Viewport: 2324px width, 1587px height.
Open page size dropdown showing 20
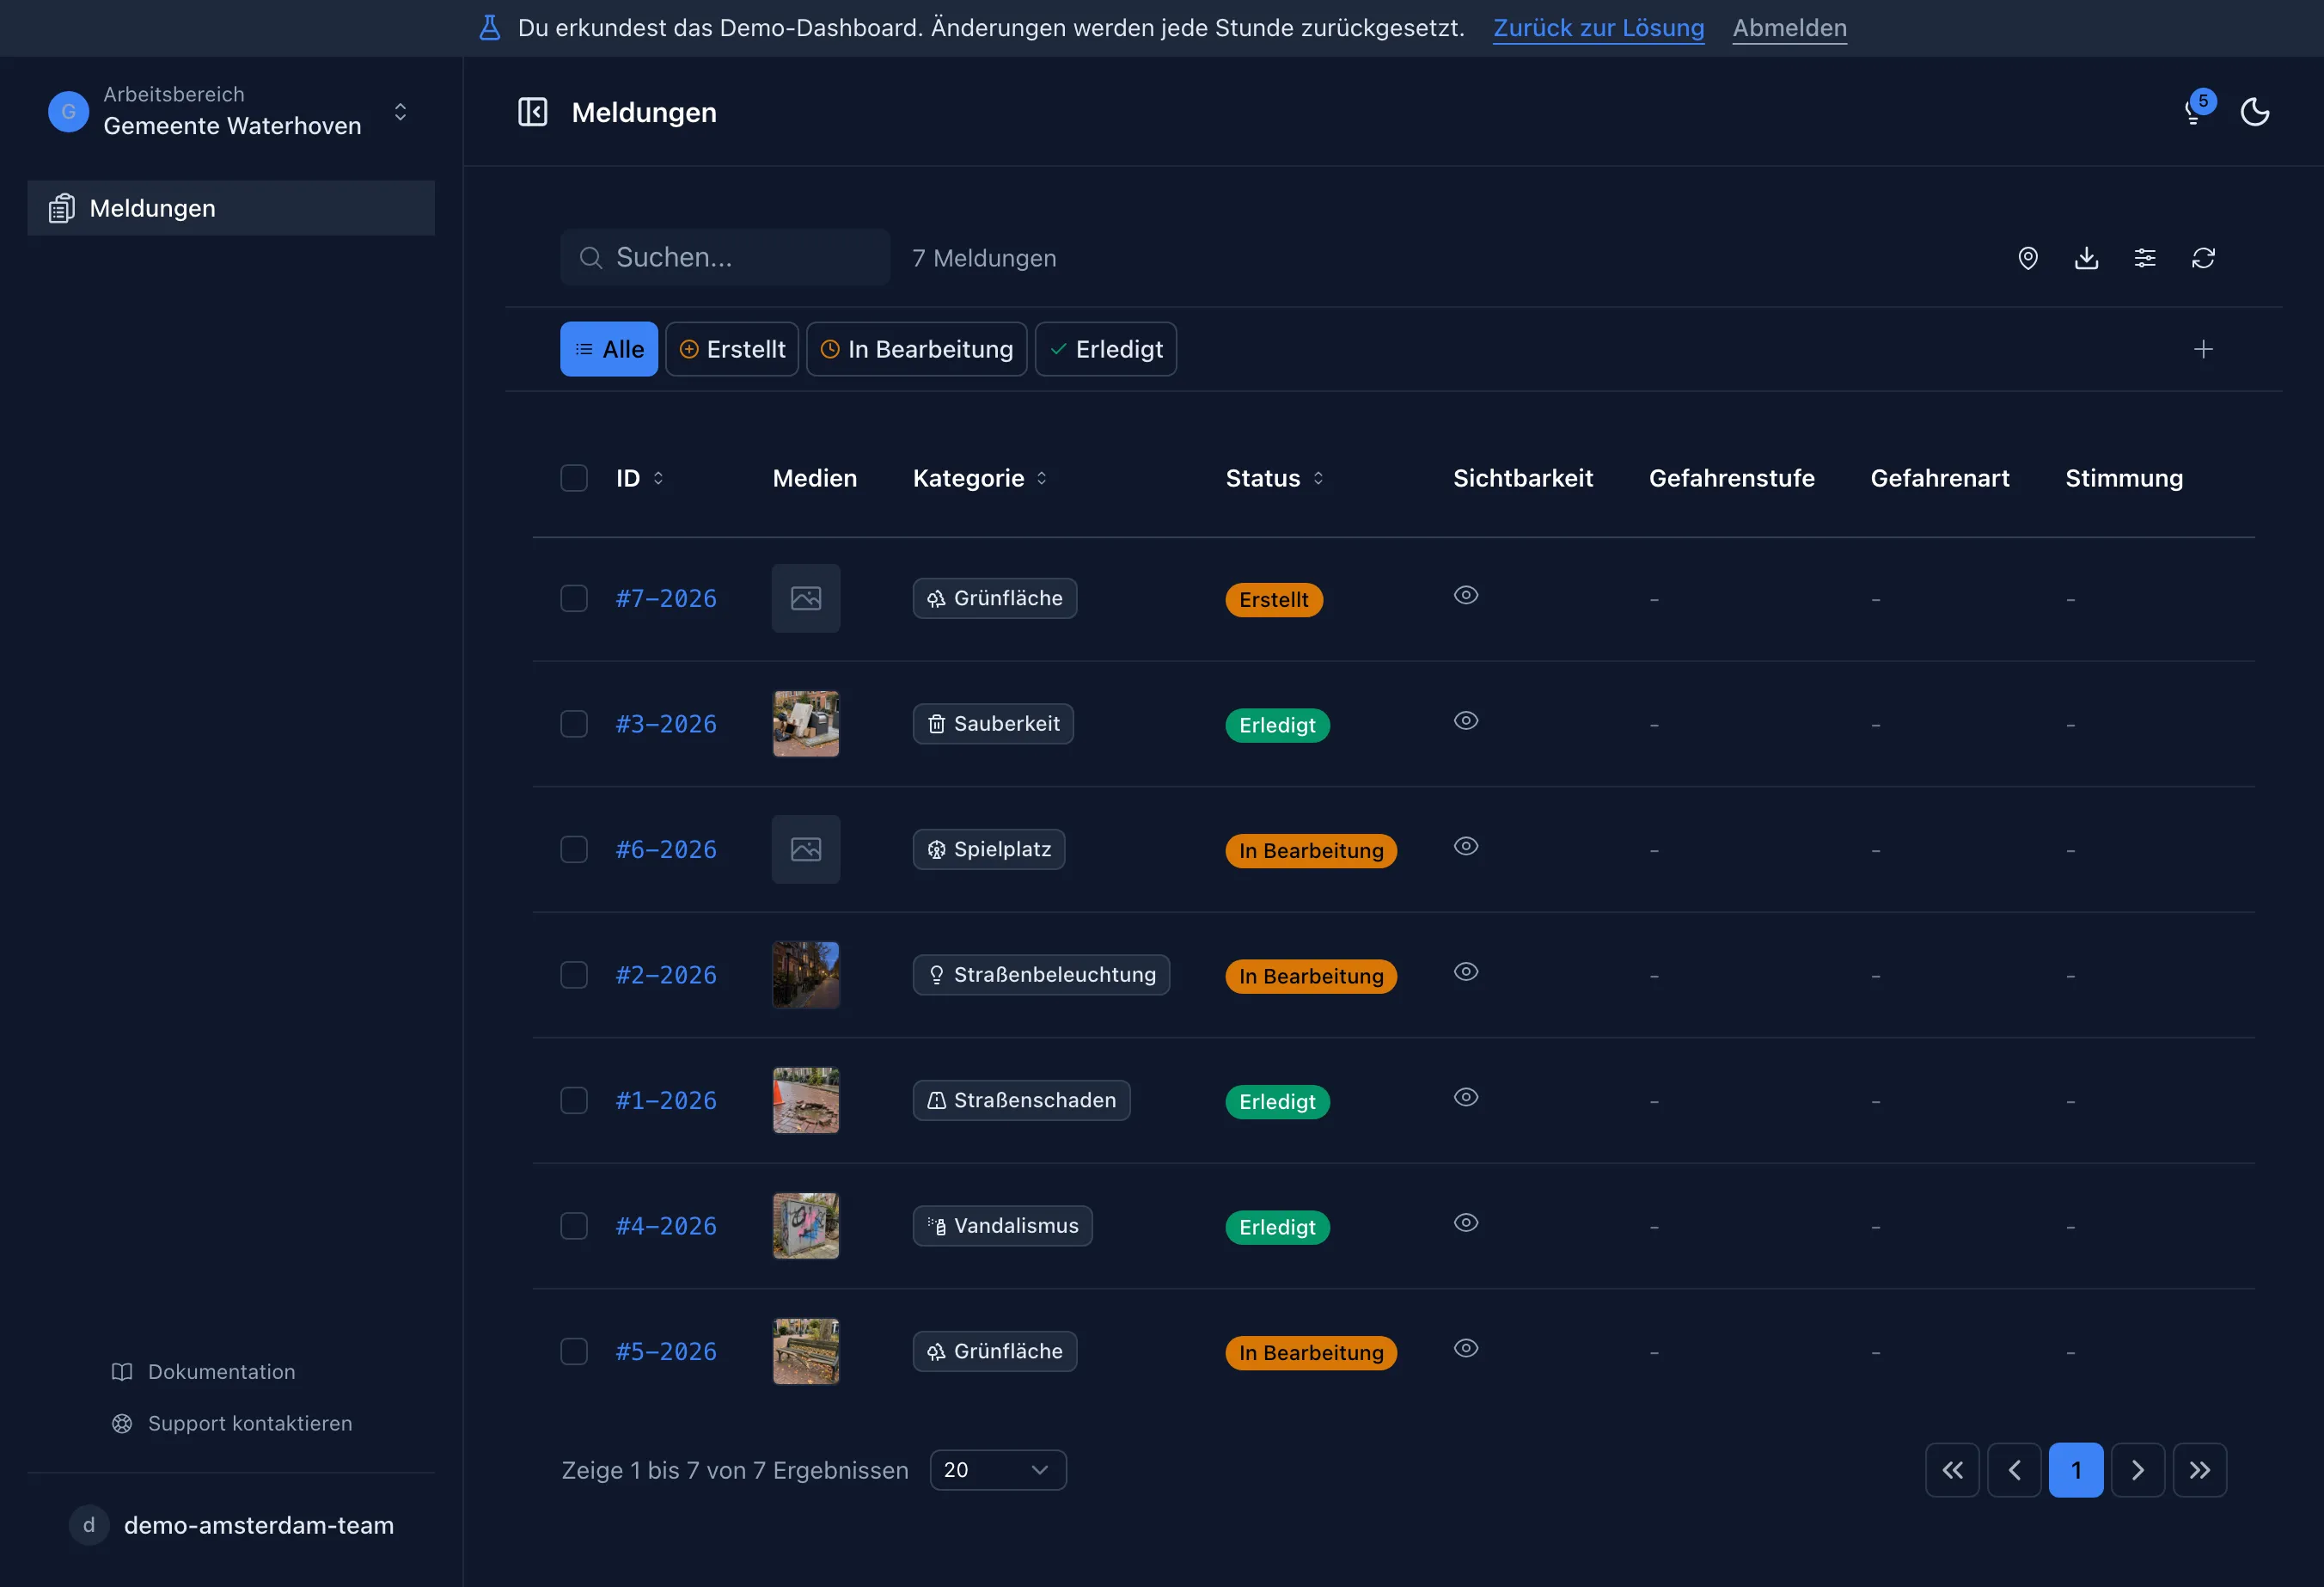[x=998, y=1469]
